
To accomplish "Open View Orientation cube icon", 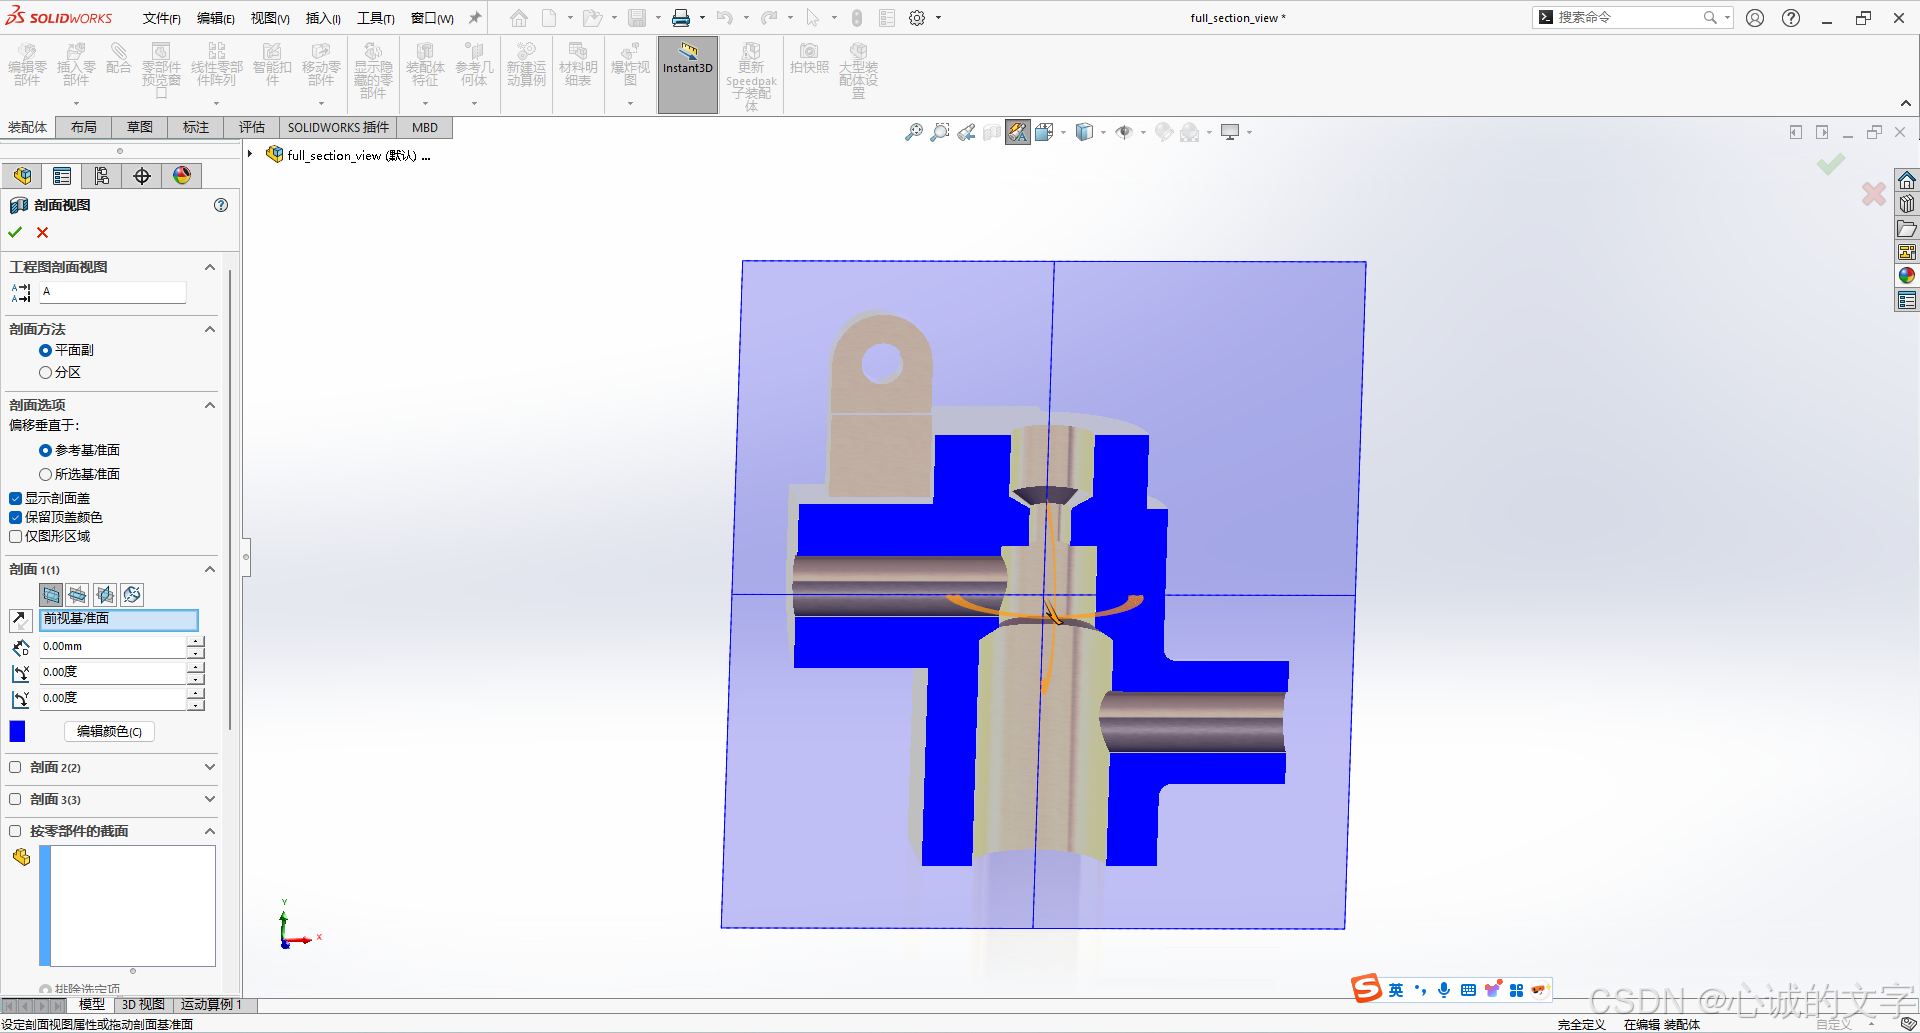I will 1044,132.
